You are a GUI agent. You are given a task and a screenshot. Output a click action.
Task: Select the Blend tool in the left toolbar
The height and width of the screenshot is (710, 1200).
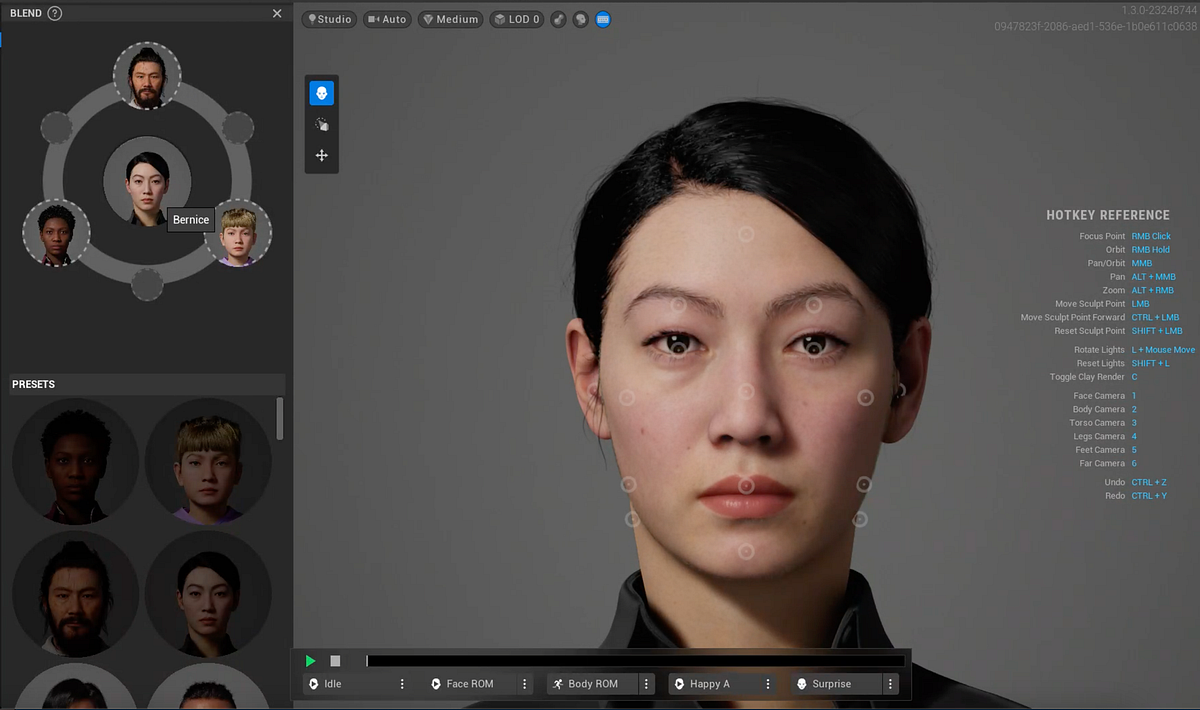pos(321,92)
